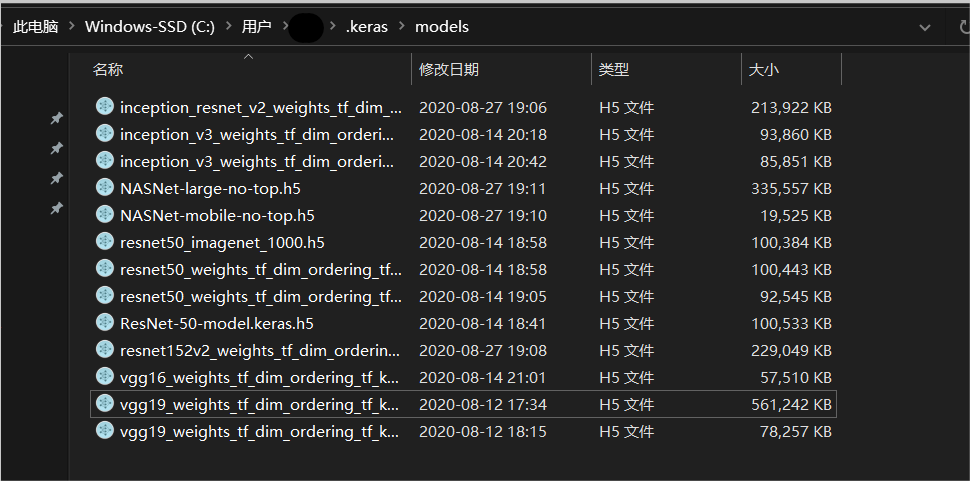970x481 pixels.
Task: Click the resnet152v2 weights file icon
Action: pos(105,350)
